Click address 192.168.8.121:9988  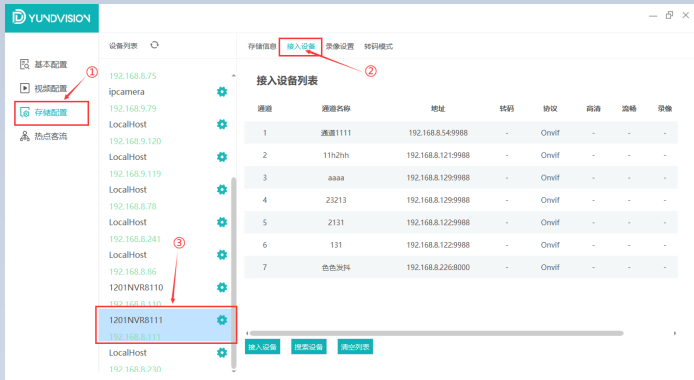pos(438,155)
